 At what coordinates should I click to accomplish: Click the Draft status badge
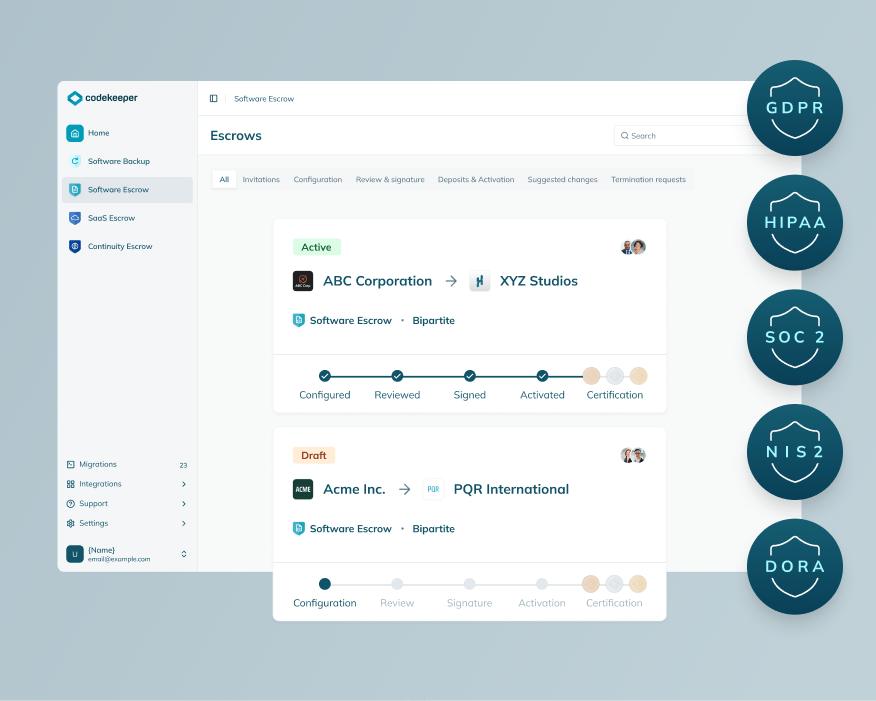coord(314,455)
